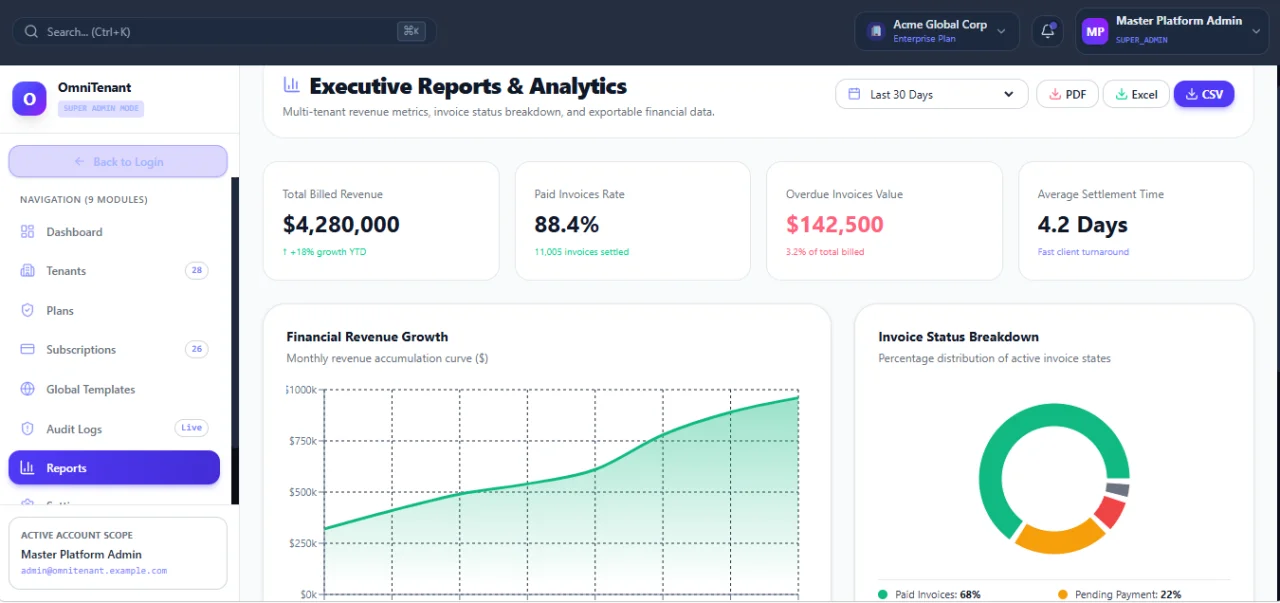Click the $4,280,000 total billed revenue value

click(x=341, y=224)
